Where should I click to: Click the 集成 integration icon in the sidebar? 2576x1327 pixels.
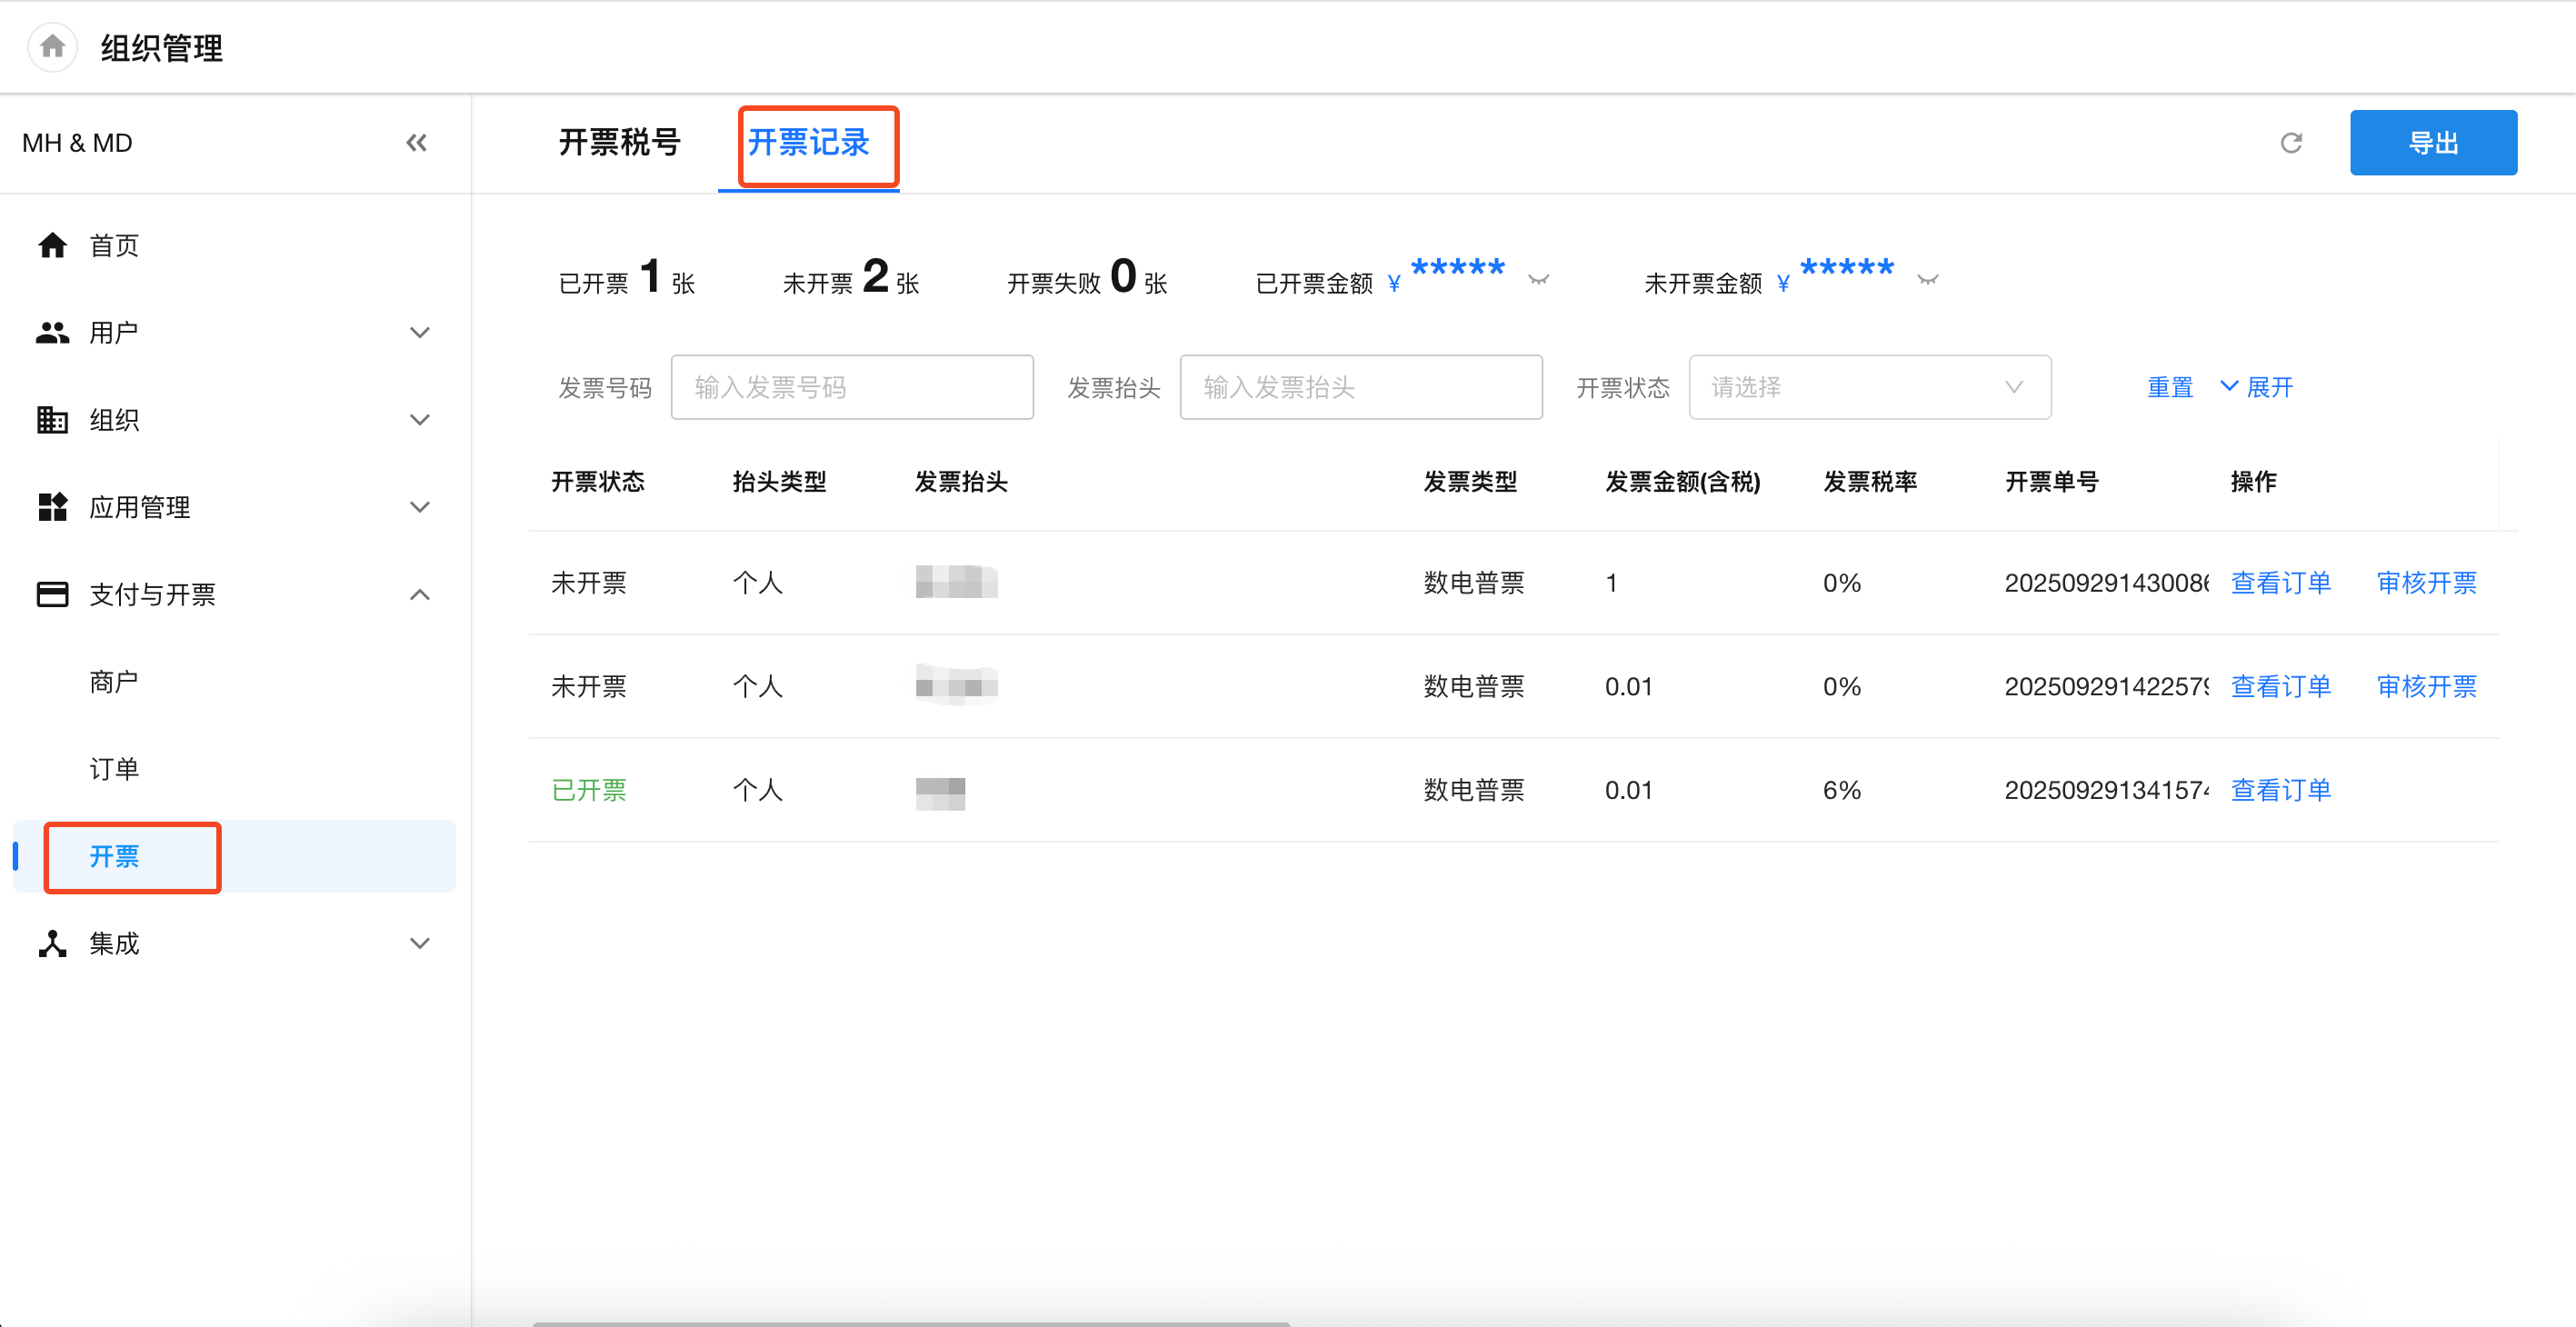pos(52,943)
